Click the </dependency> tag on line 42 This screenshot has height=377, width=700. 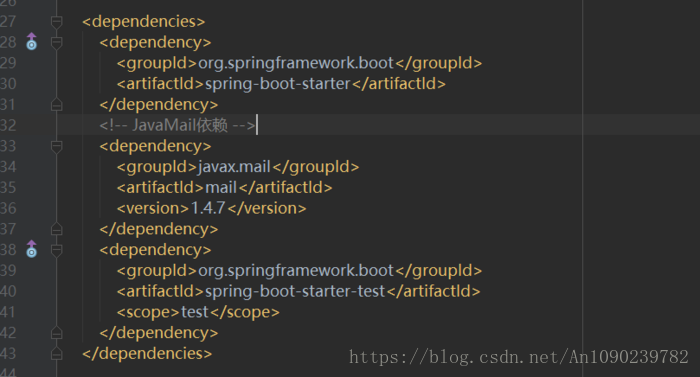[x=158, y=332]
